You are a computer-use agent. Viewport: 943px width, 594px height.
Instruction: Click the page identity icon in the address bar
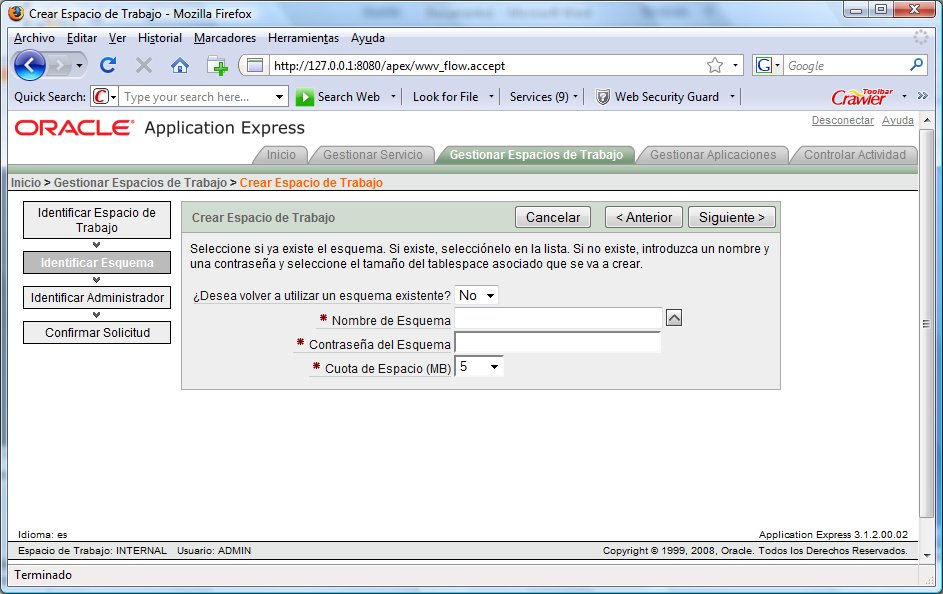[255, 65]
